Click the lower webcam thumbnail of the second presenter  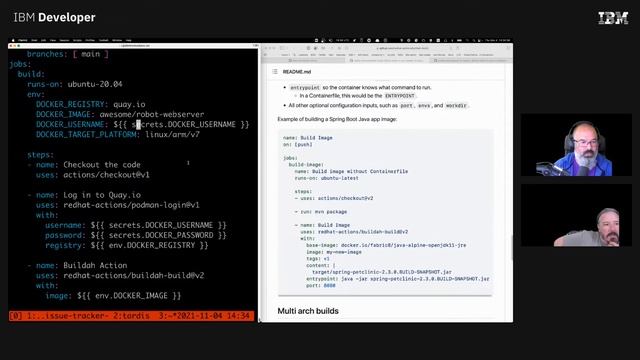pos(576,215)
